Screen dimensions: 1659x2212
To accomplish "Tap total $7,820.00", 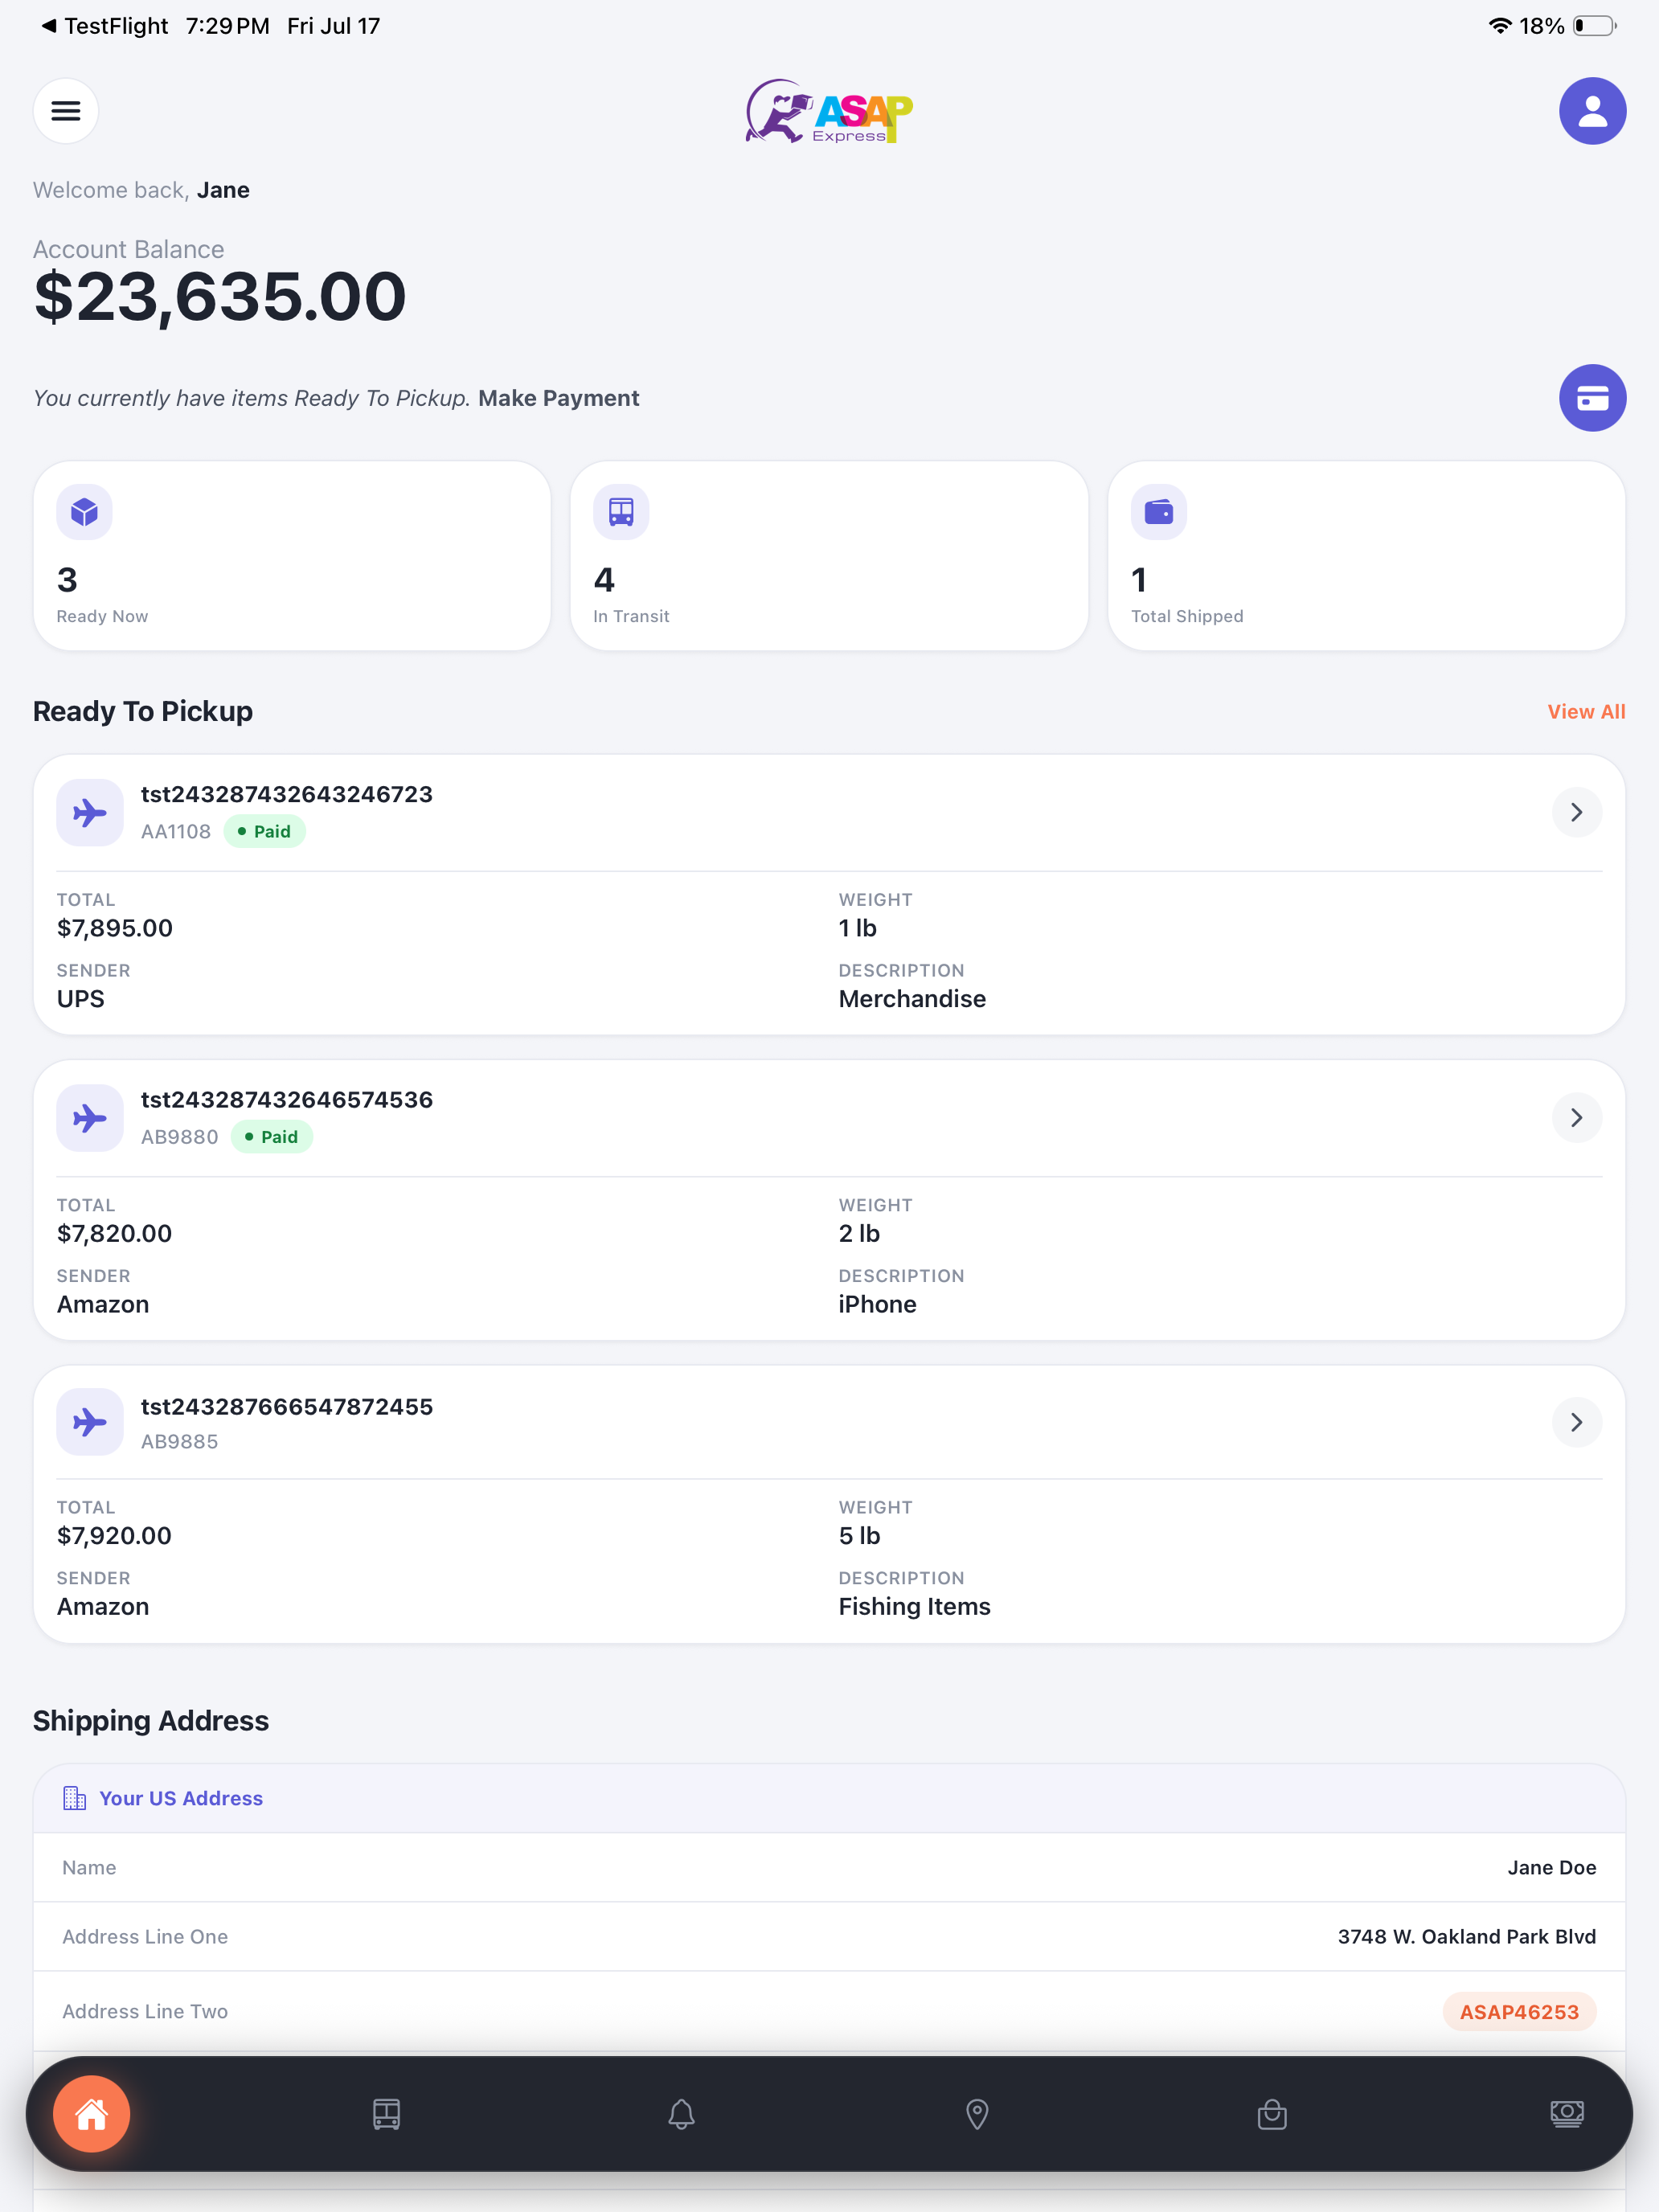I will [115, 1233].
